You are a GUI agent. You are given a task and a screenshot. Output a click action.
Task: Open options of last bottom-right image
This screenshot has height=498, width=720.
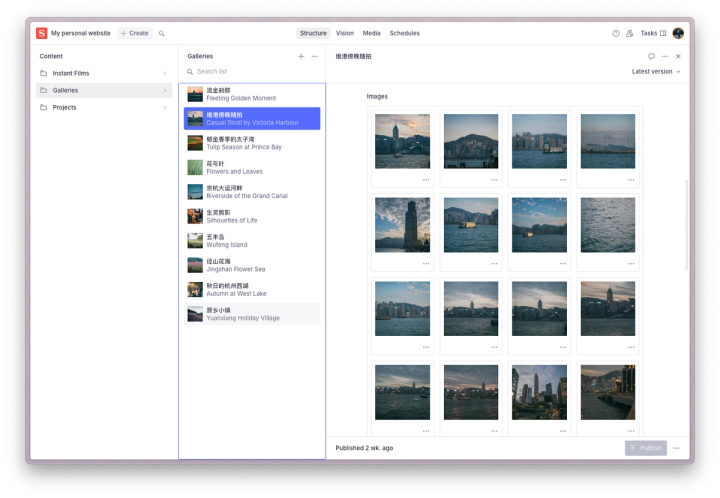(x=631, y=431)
